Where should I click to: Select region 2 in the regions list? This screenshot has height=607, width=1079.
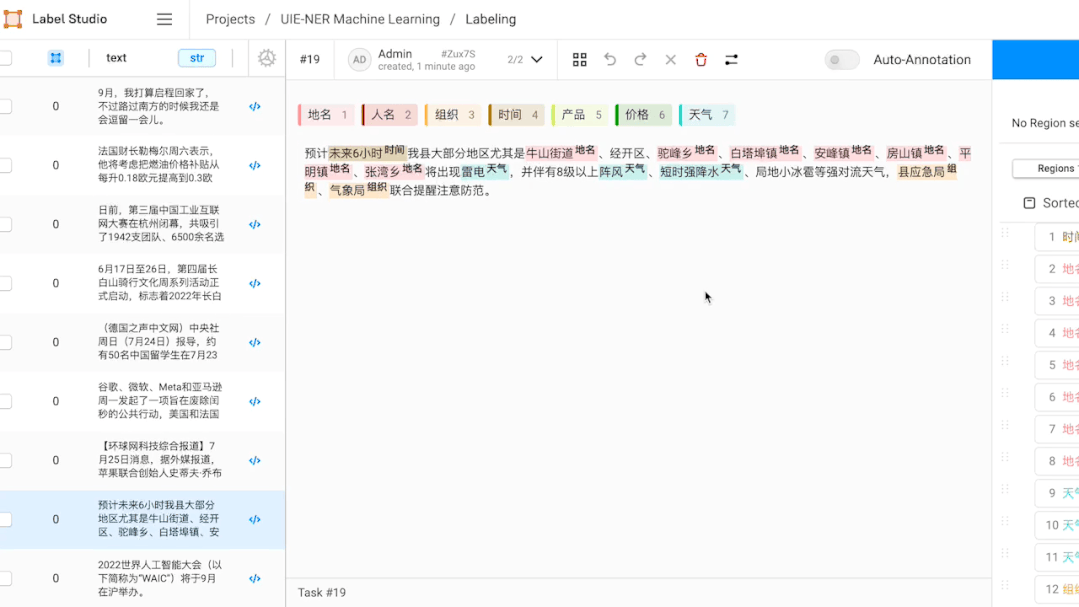pos(1057,269)
